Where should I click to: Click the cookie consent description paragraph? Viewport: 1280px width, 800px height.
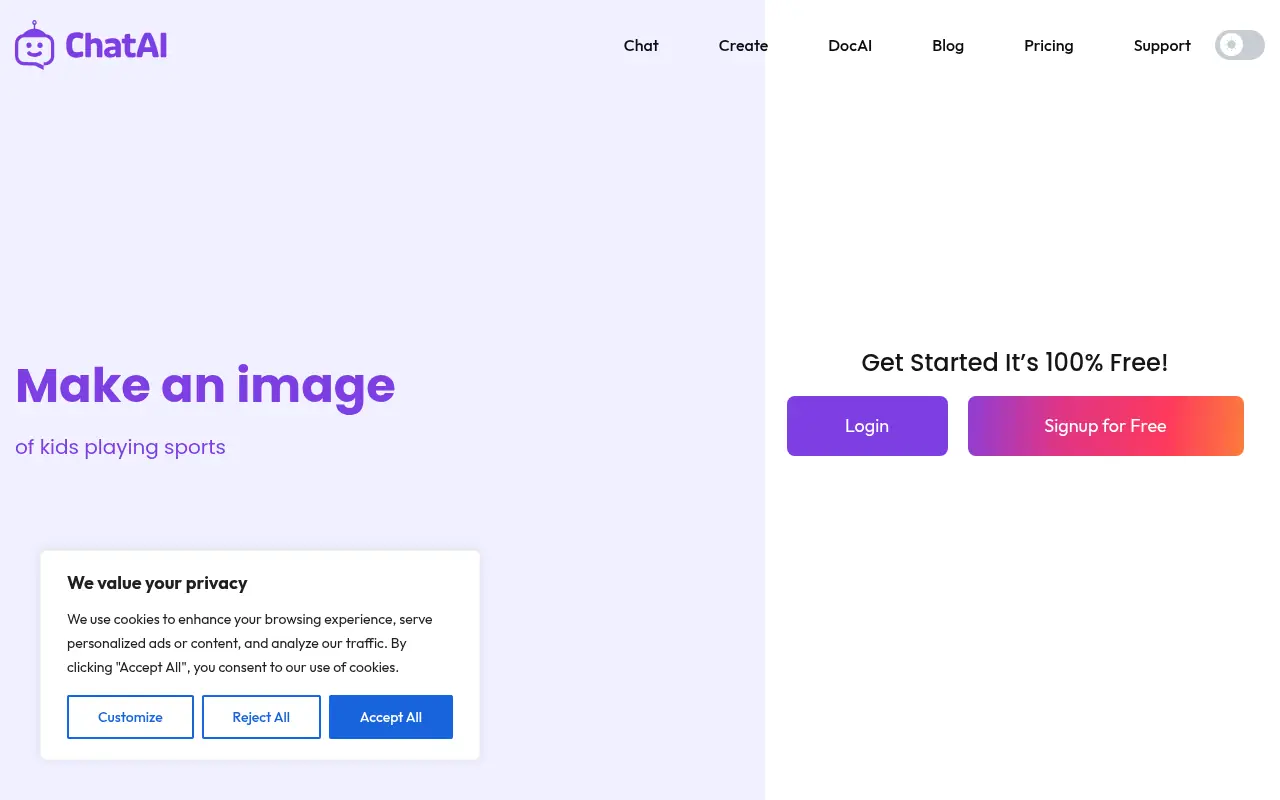(x=250, y=643)
